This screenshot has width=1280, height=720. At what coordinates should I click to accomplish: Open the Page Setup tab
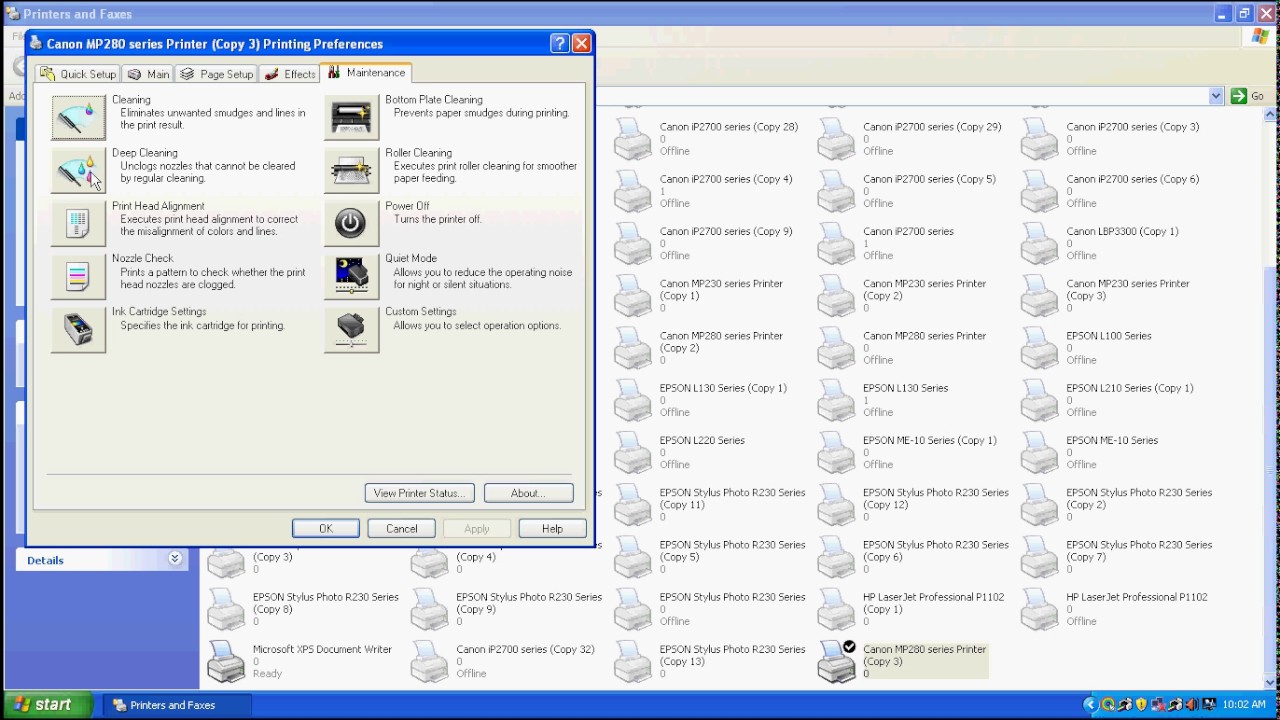pyautogui.click(x=216, y=74)
